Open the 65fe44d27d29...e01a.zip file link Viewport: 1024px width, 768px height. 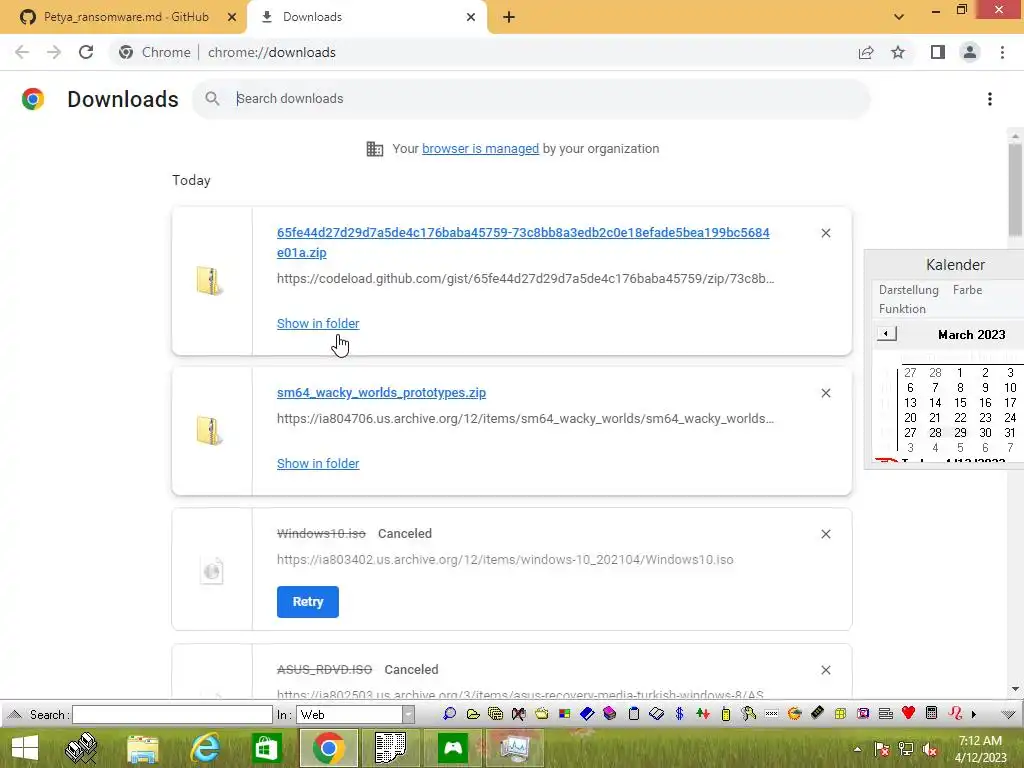pyautogui.click(x=523, y=242)
